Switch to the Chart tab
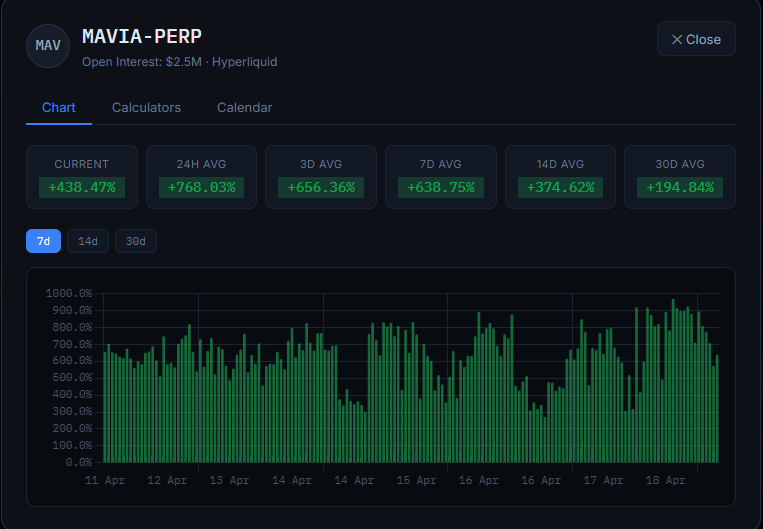Screen dimensions: 763x529 point(59,108)
